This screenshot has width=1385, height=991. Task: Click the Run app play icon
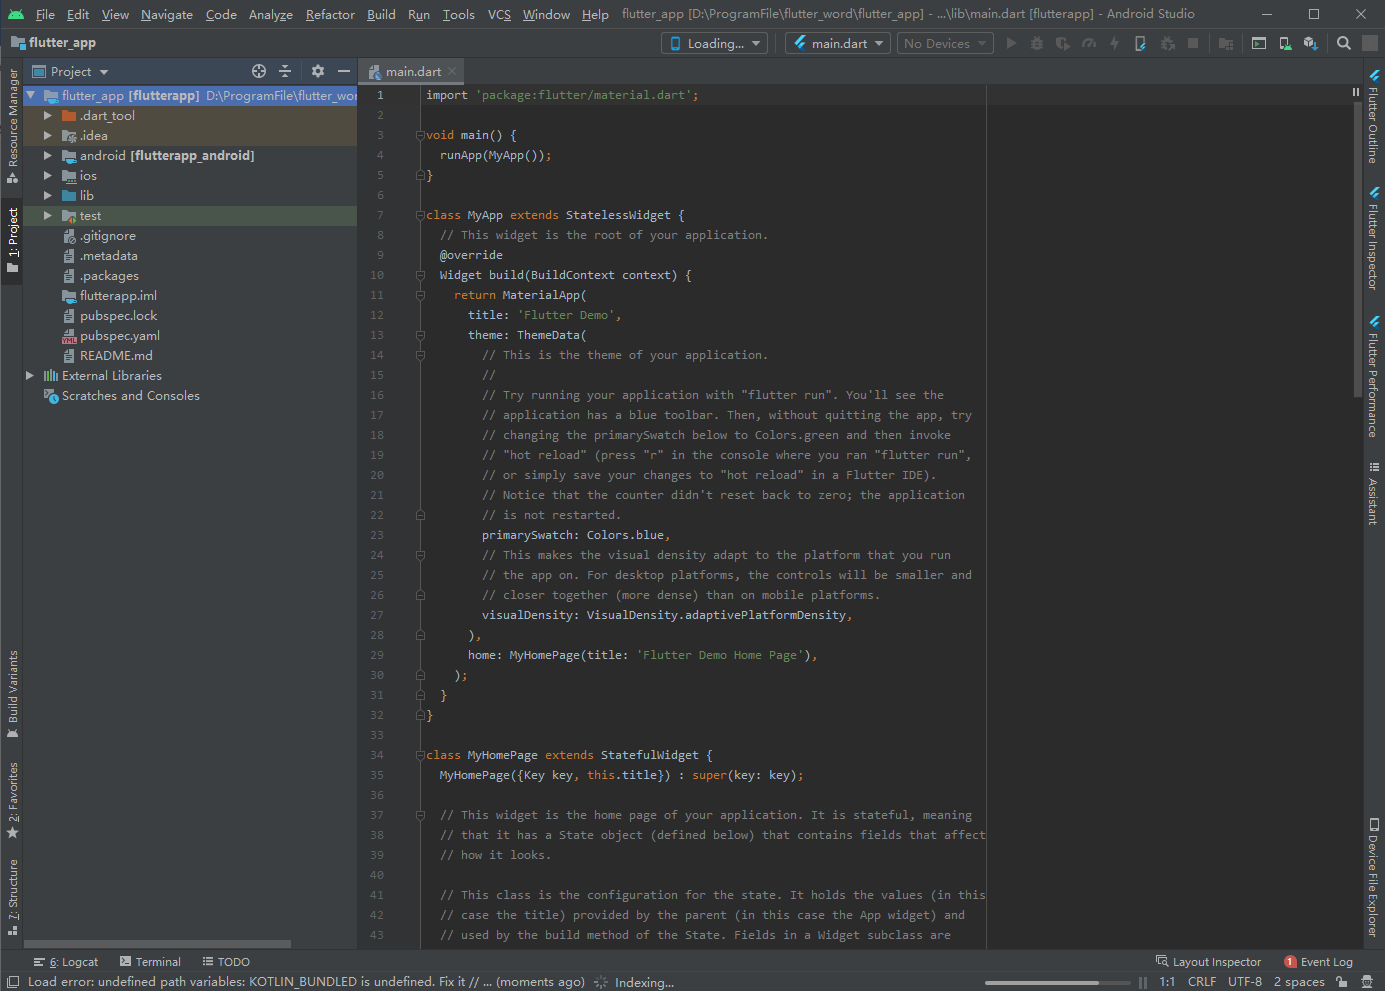(1011, 43)
